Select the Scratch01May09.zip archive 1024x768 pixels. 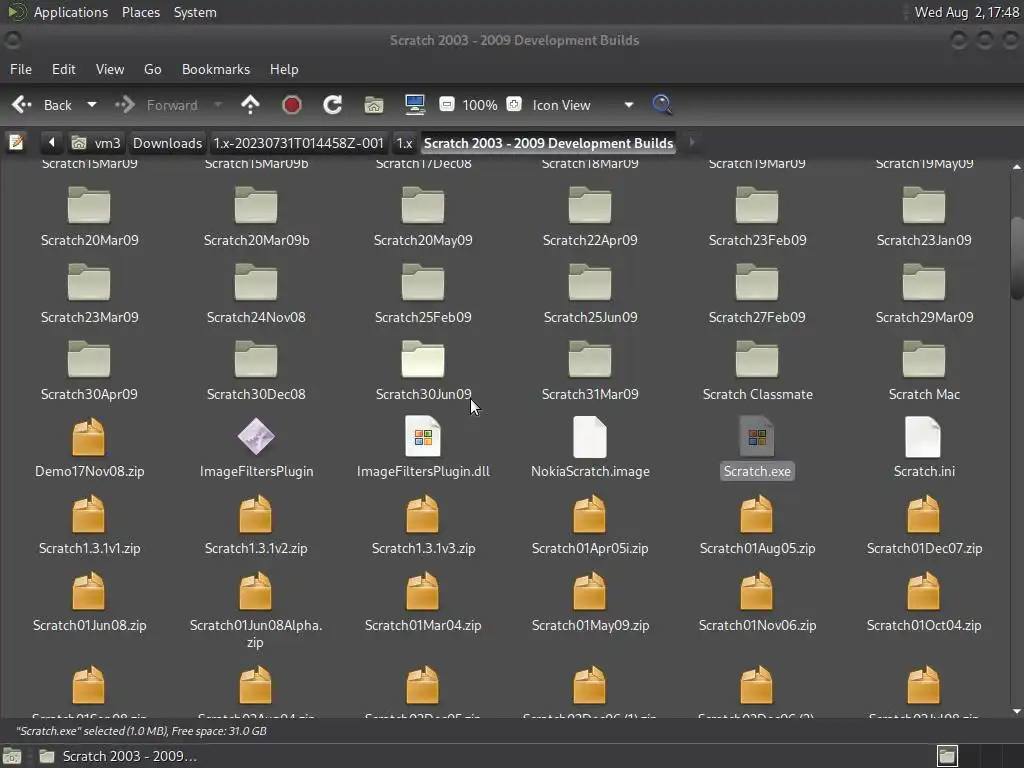[590, 601]
